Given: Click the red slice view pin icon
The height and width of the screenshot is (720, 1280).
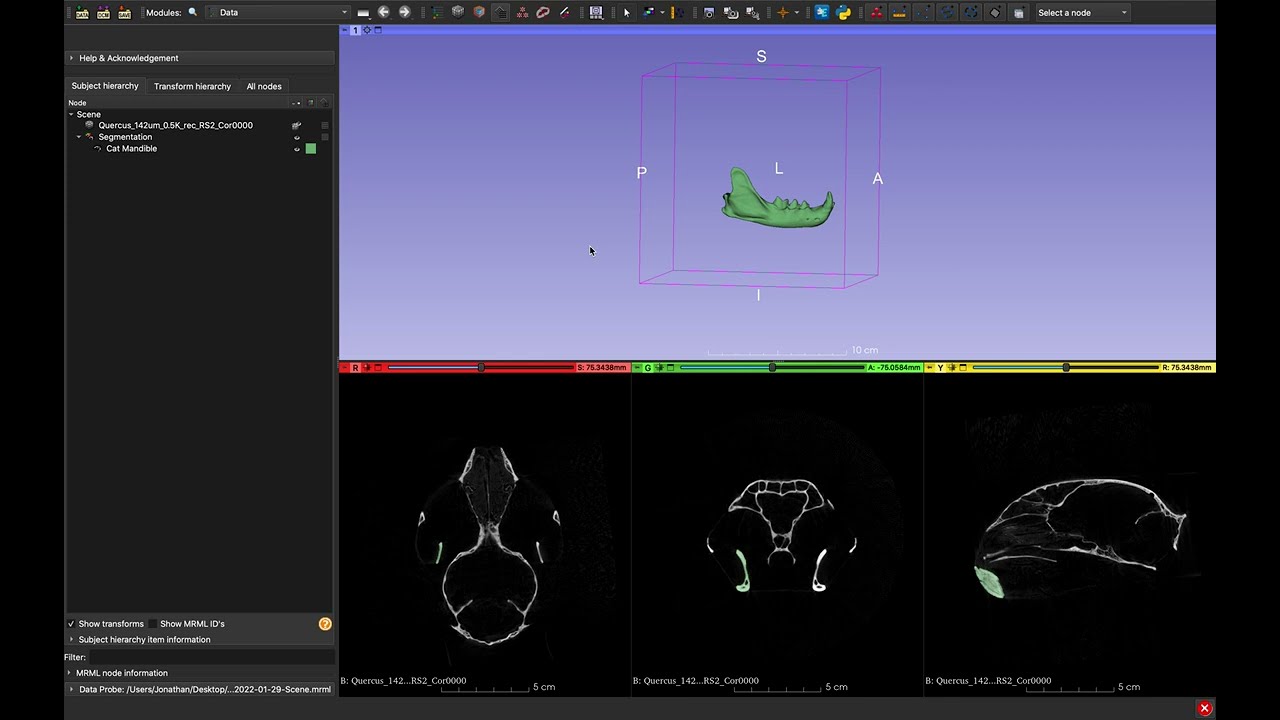Looking at the screenshot, I should pos(344,368).
